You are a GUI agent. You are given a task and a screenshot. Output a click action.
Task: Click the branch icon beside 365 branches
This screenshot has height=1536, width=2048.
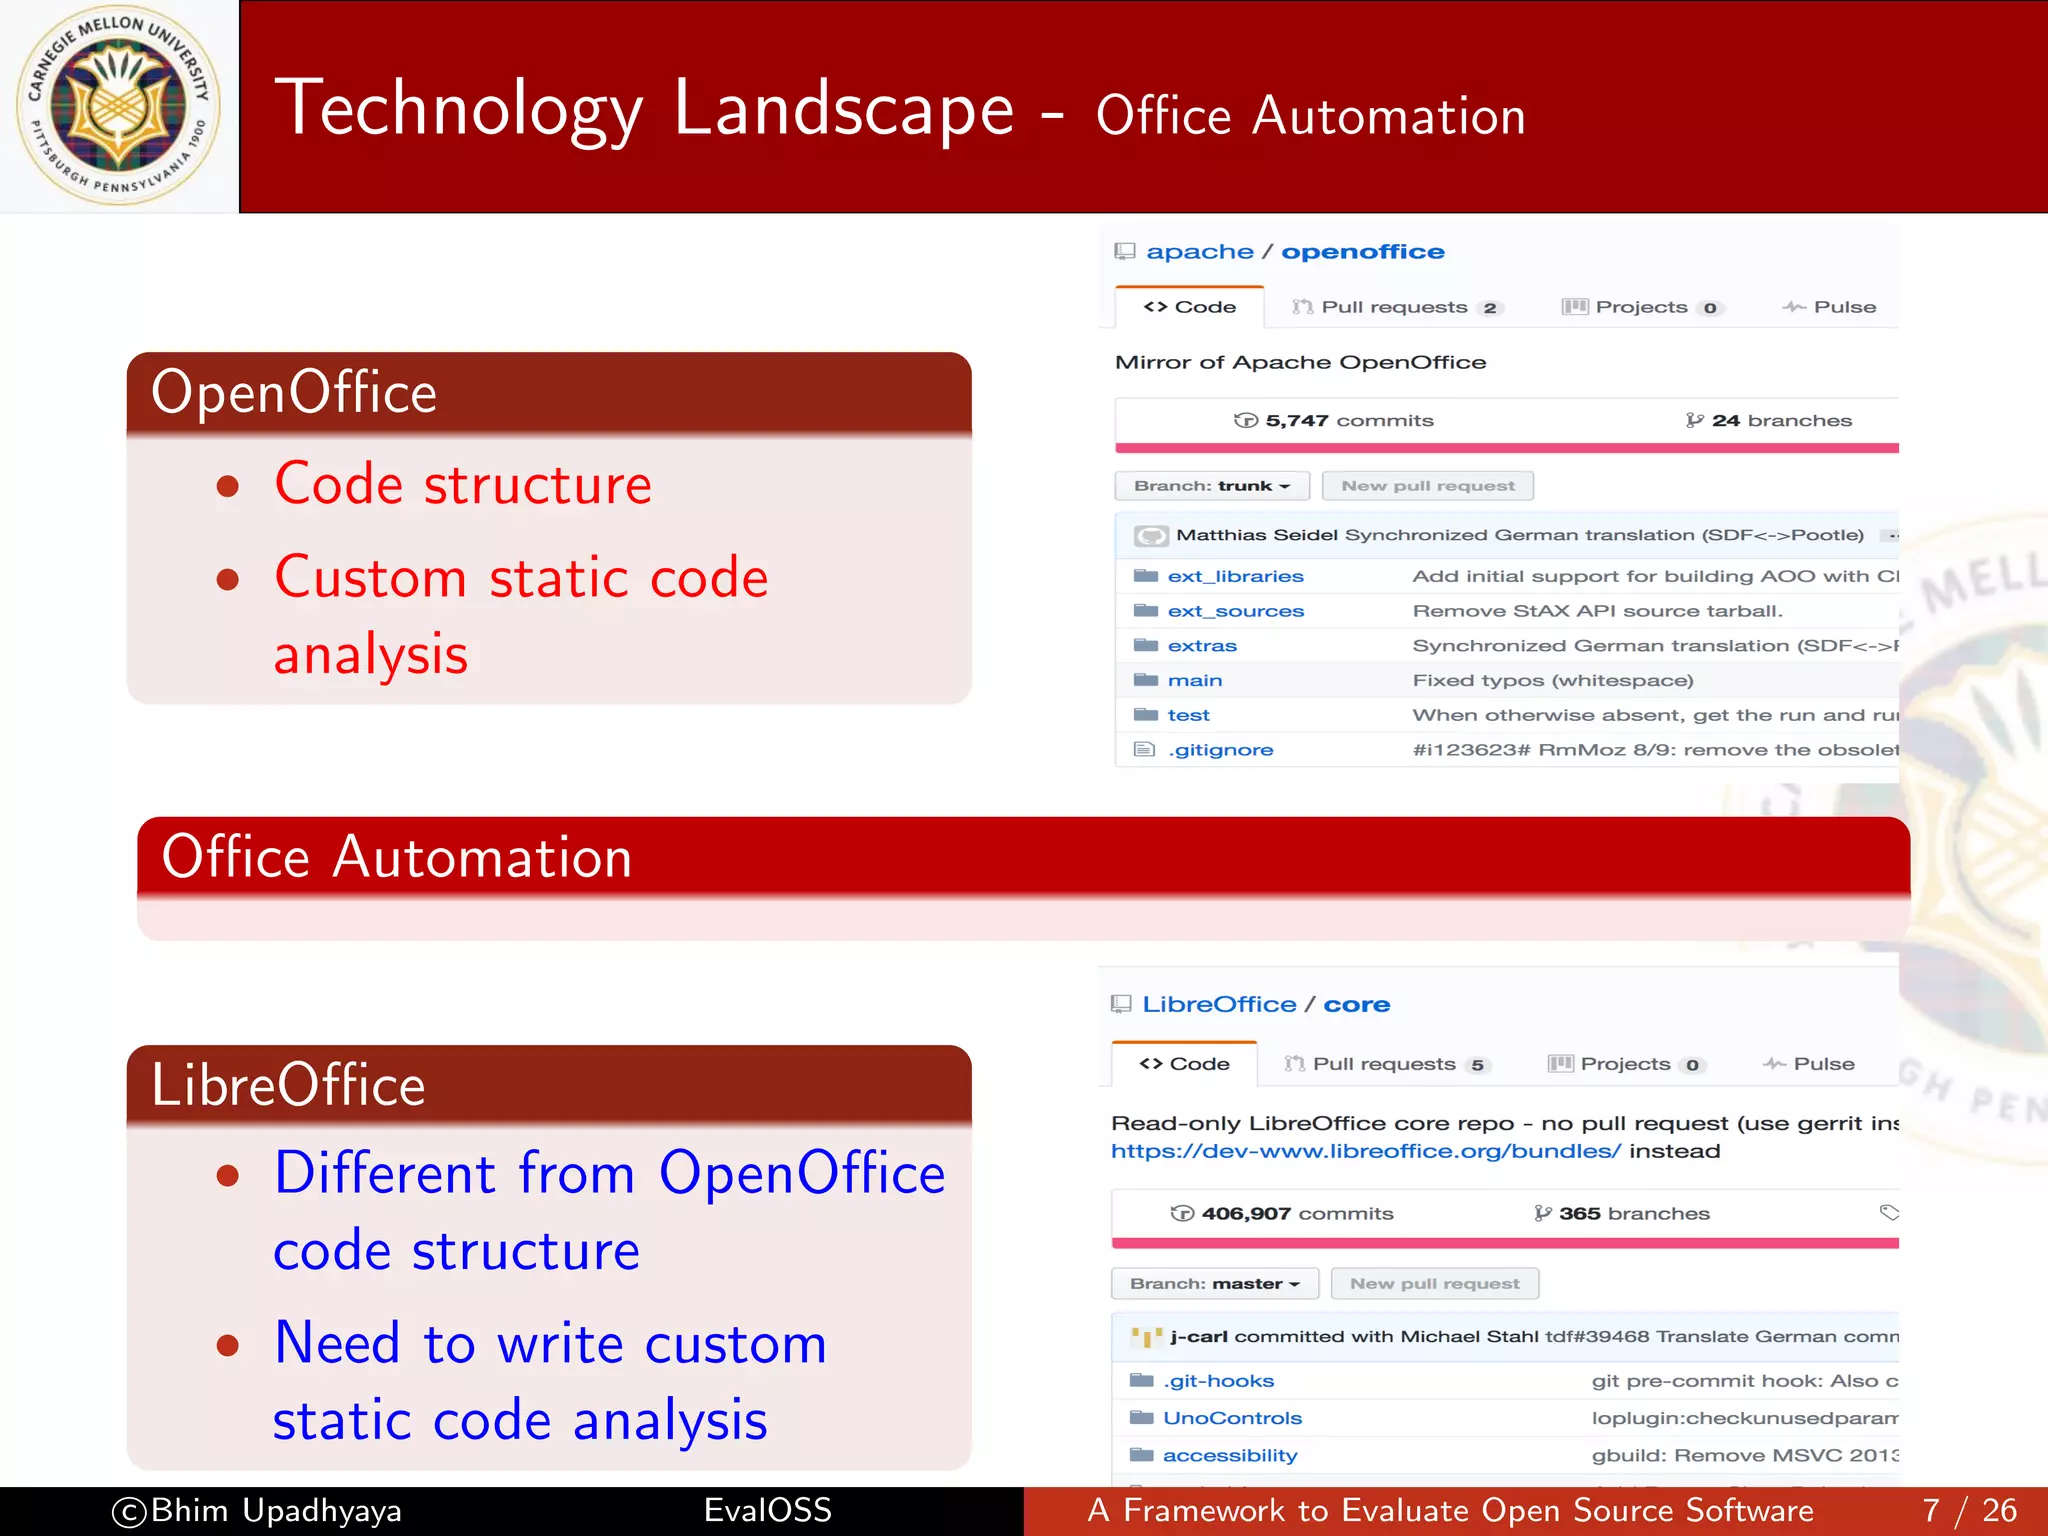click(1543, 1214)
